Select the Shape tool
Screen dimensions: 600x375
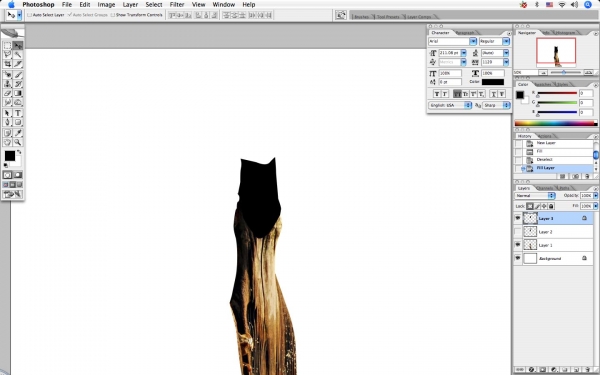point(18,122)
